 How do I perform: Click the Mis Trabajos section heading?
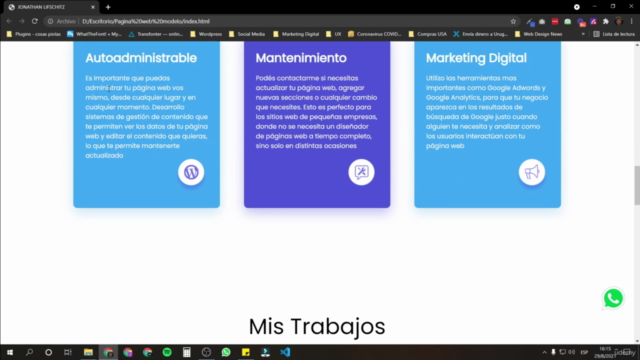click(x=317, y=327)
